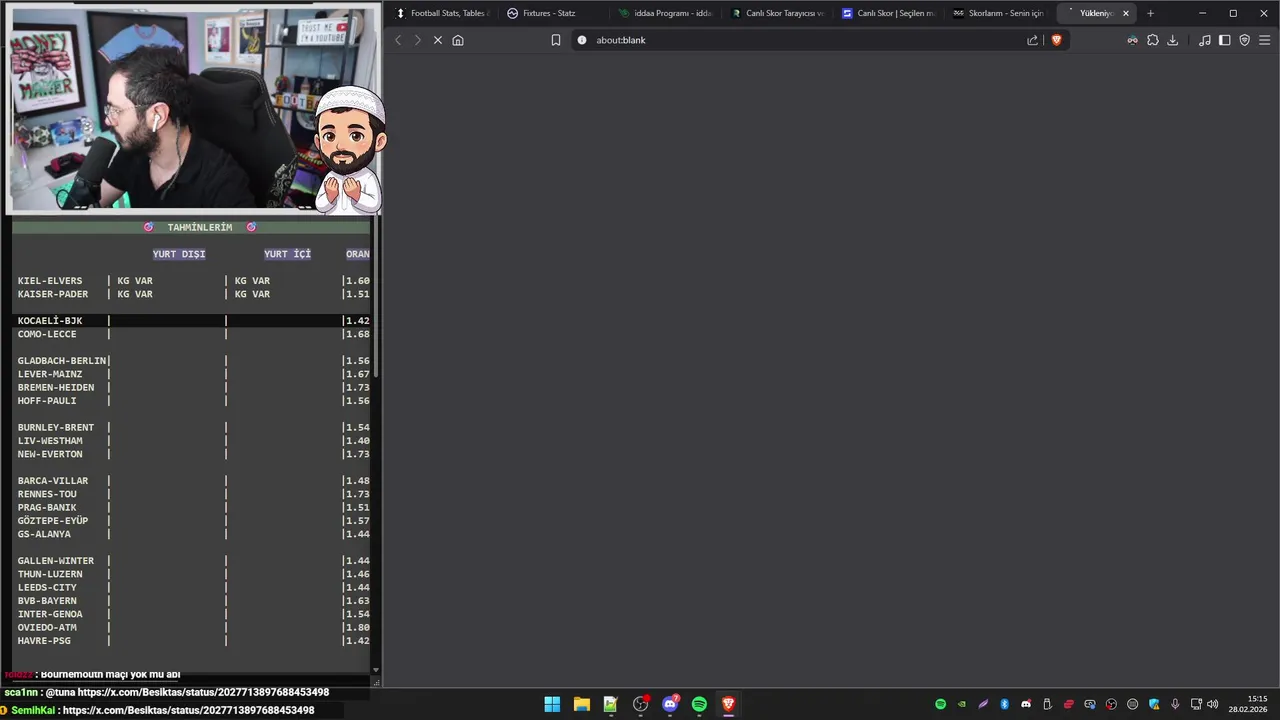
Task: Open a new browser tab
Action: [1150, 13]
